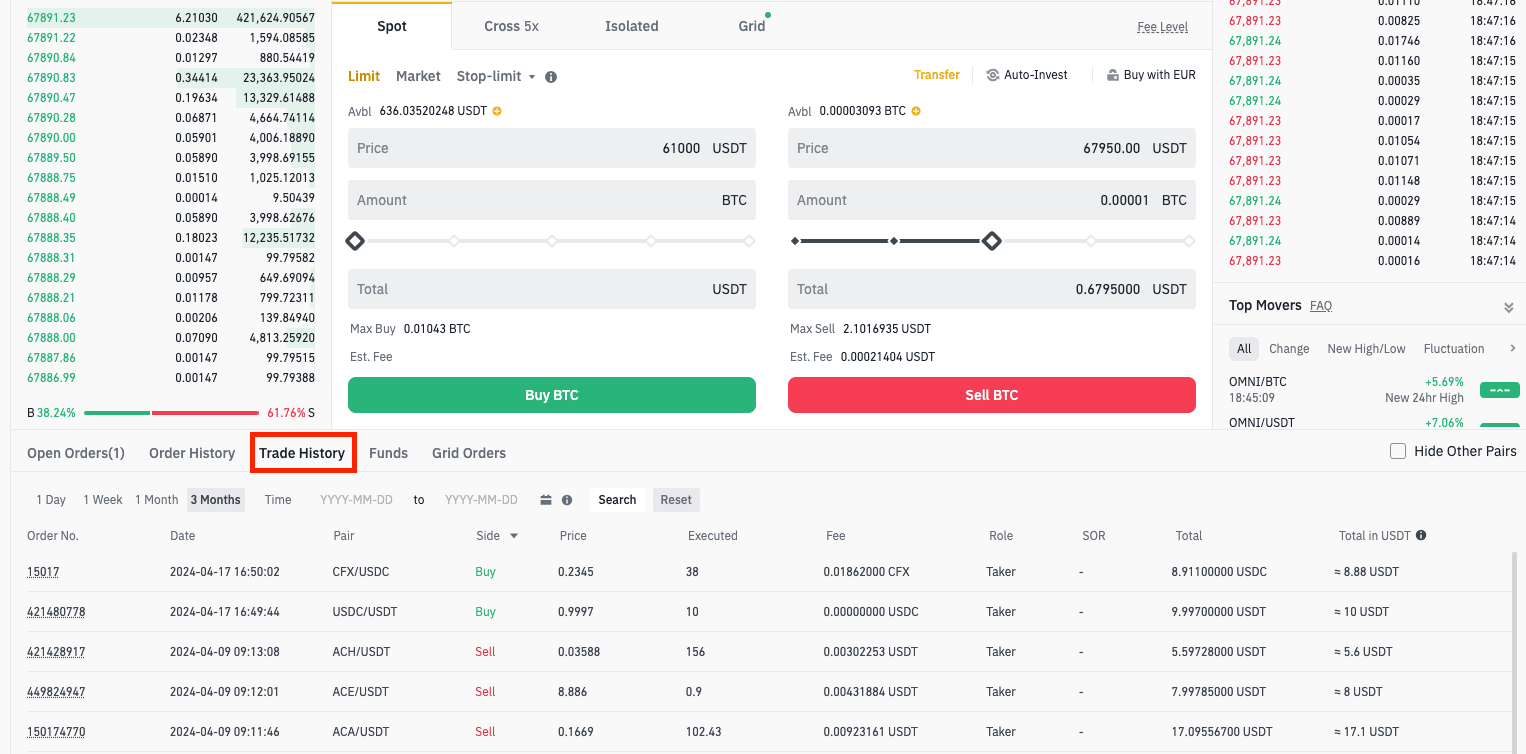The image size is (1526, 754).
Task: Switch to the Order History tab
Action: [192, 453]
